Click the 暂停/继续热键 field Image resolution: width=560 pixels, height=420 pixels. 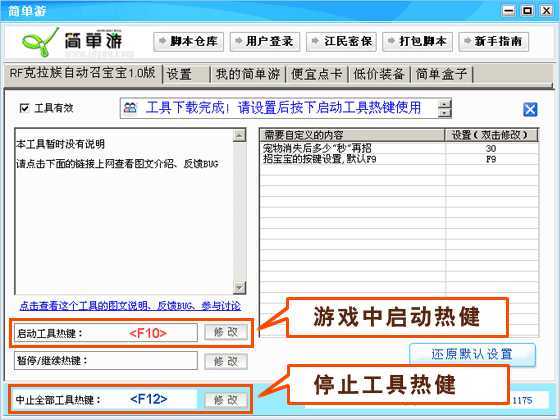[x=106, y=360]
